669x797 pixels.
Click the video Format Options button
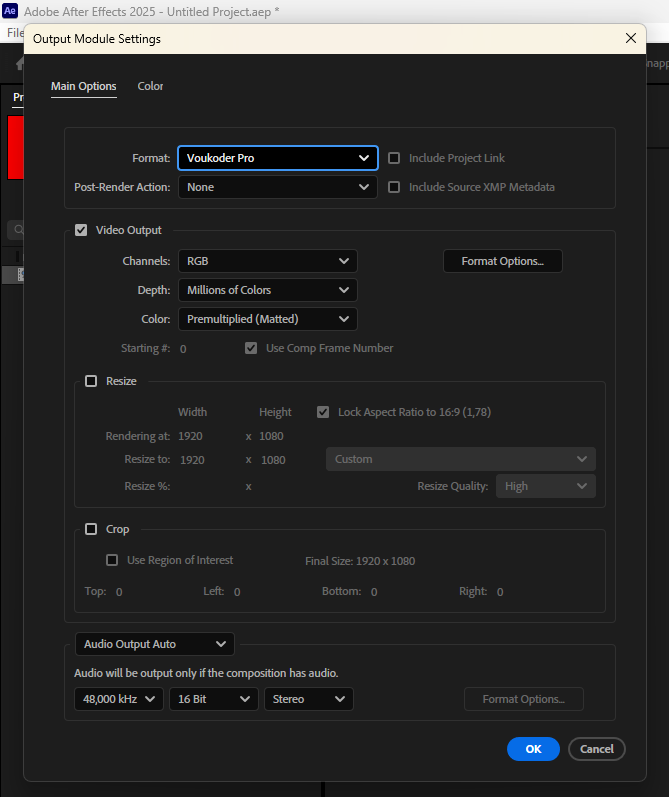pyautogui.click(x=502, y=261)
